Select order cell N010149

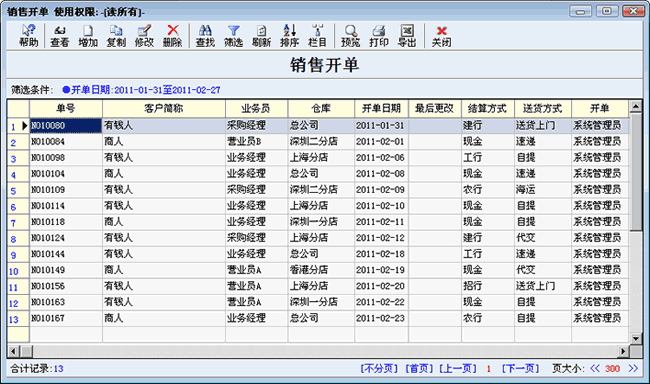click(x=66, y=270)
